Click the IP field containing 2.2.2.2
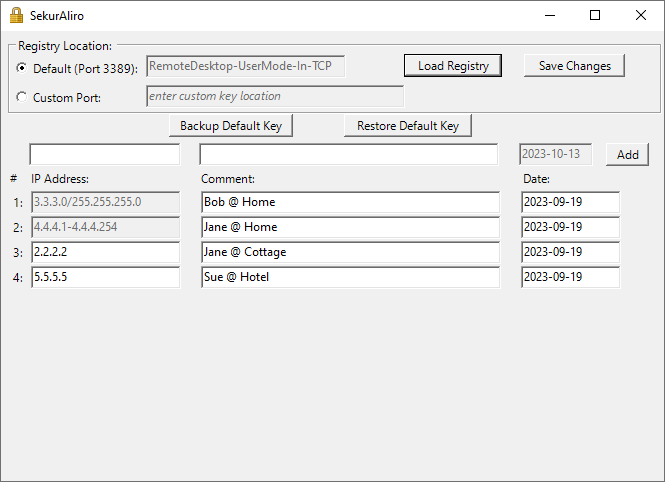The width and height of the screenshot is (665, 482). point(105,252)
